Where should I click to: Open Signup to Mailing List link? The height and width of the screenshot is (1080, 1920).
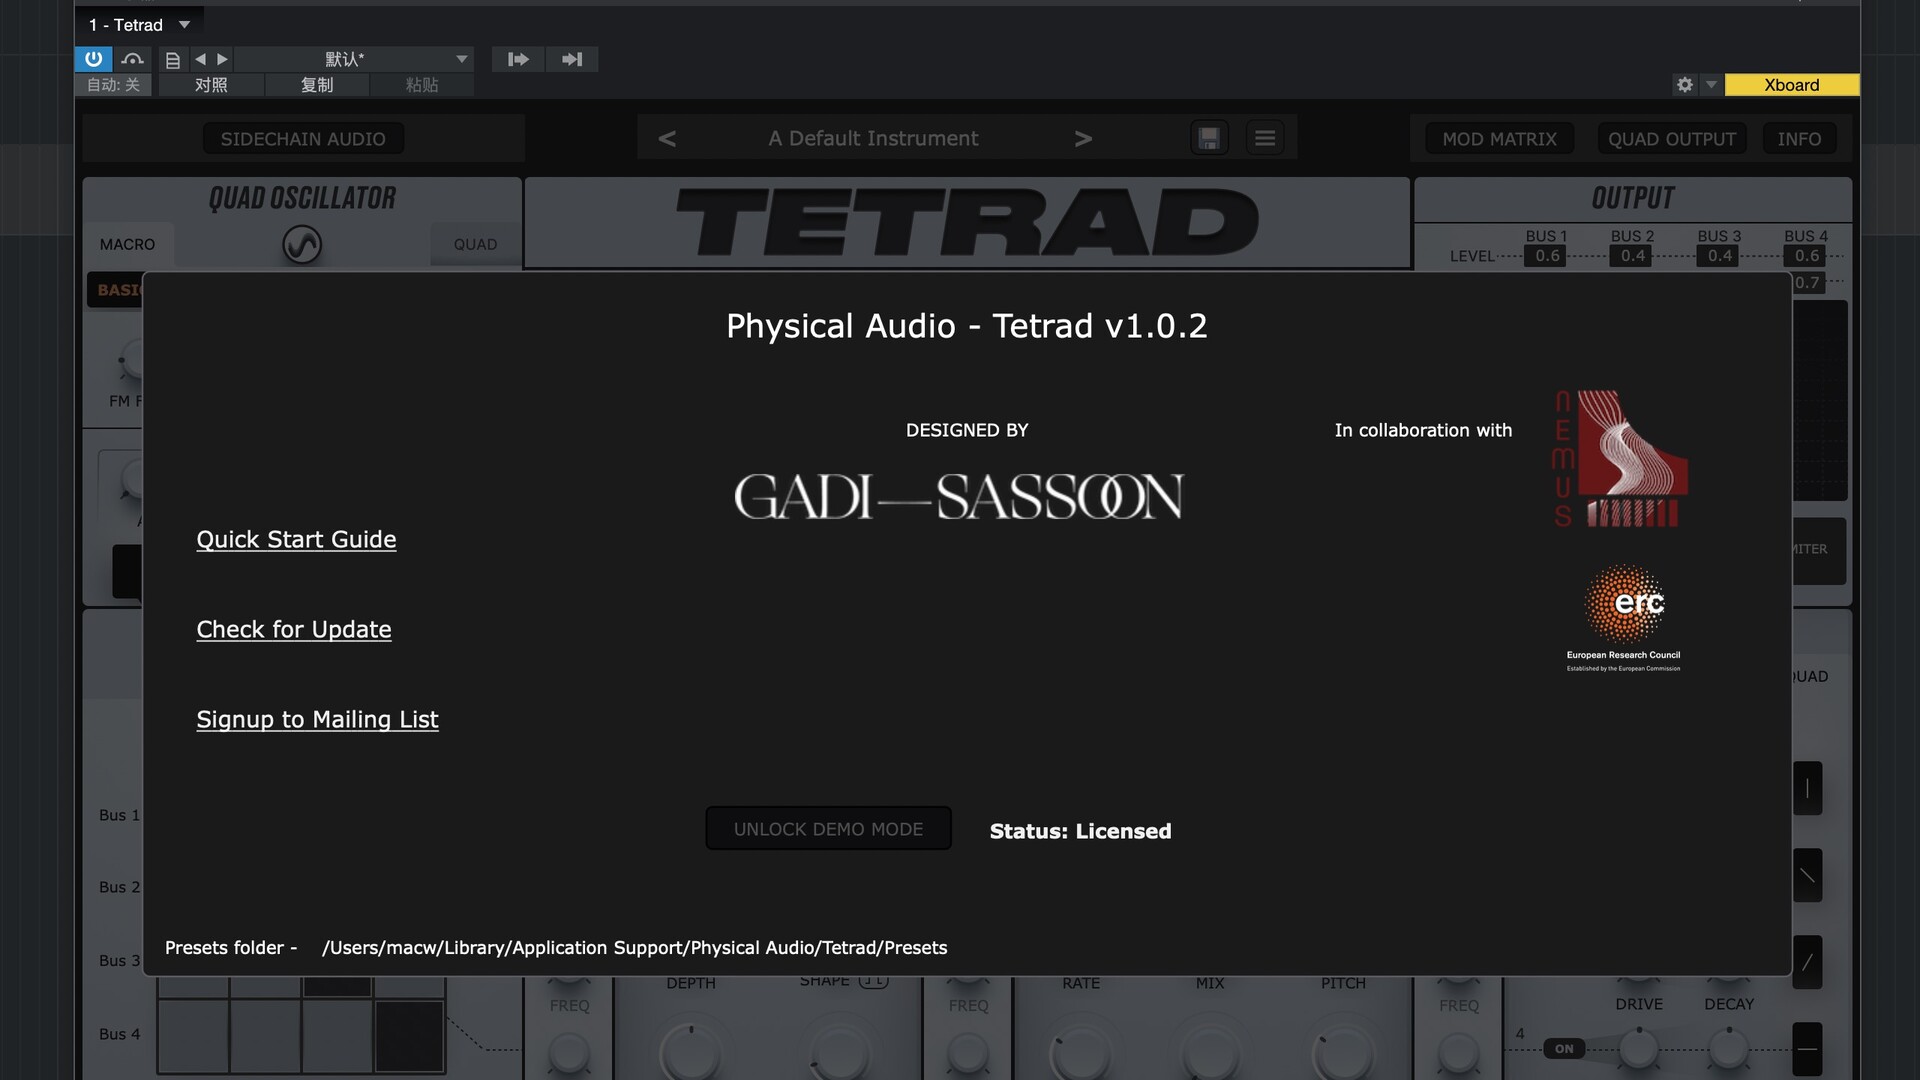click(x=317, y=720)
